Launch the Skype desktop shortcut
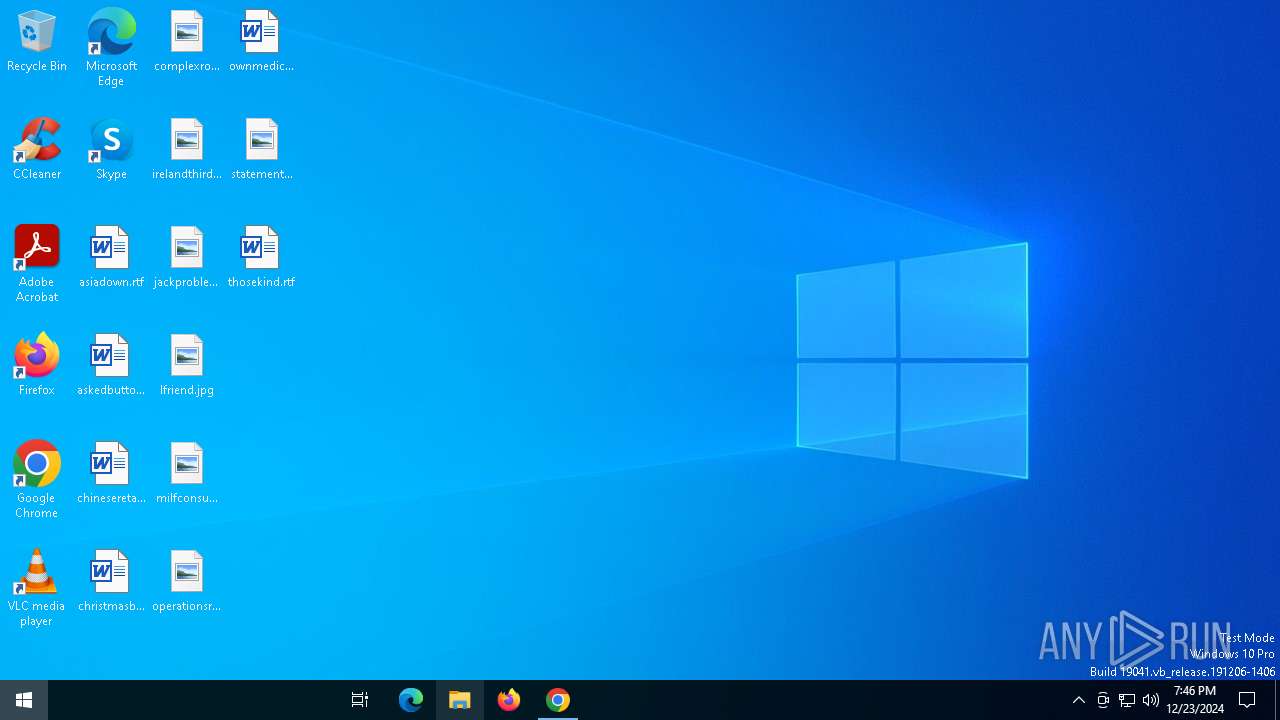Image resolution: width=1280 pixels, height=720 pixels. coord(111,150)
